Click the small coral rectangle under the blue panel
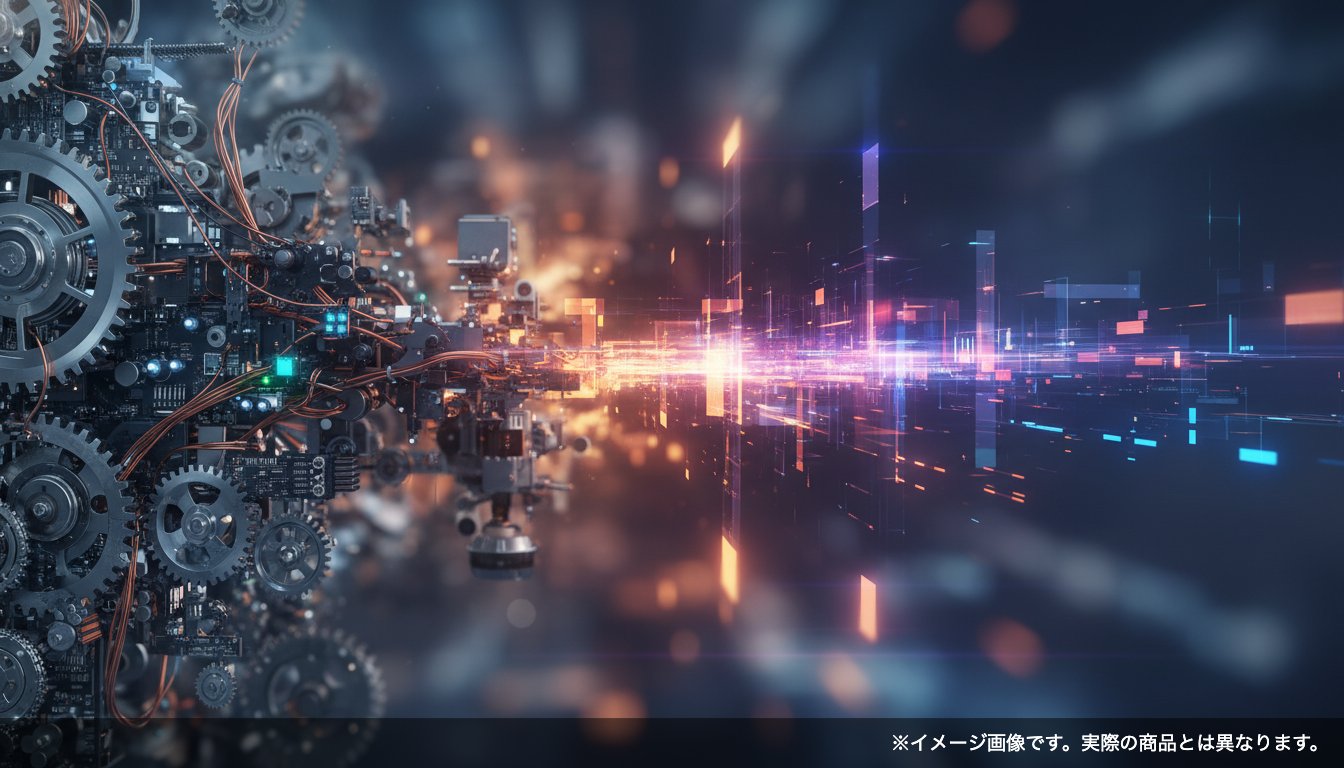Viewport: 1344px width, 768px height. (x=1129, y=327)
